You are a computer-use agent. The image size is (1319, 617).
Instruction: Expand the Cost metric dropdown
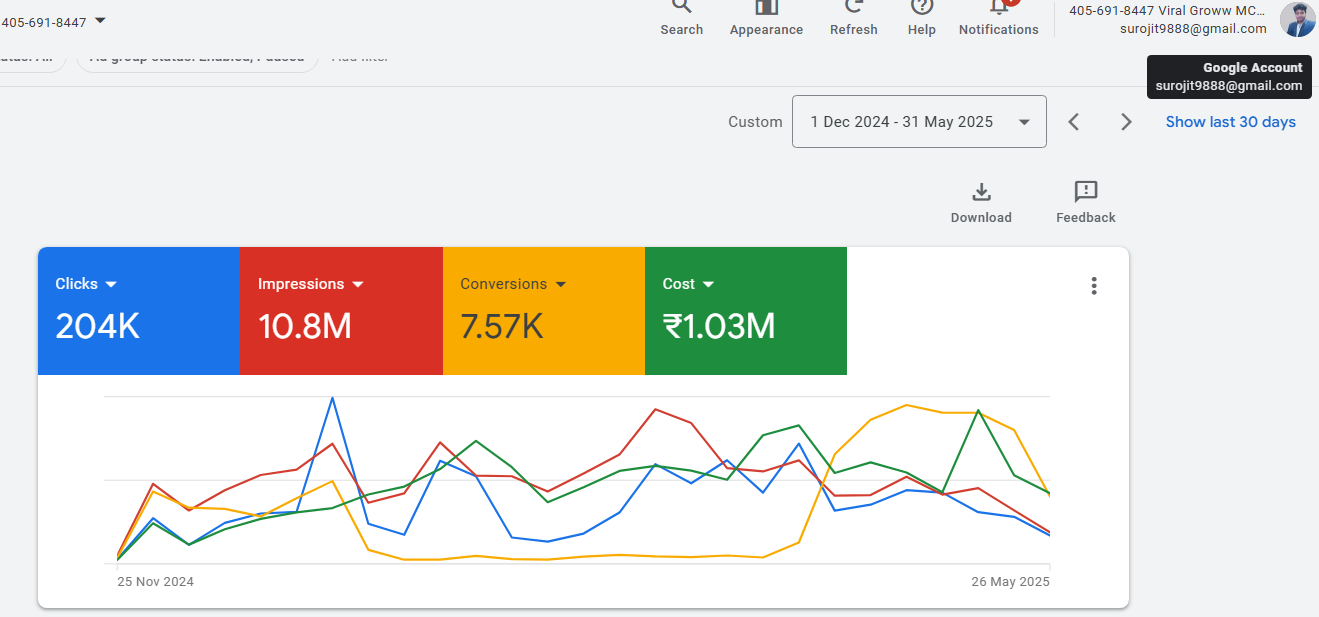tap(709, 285)
